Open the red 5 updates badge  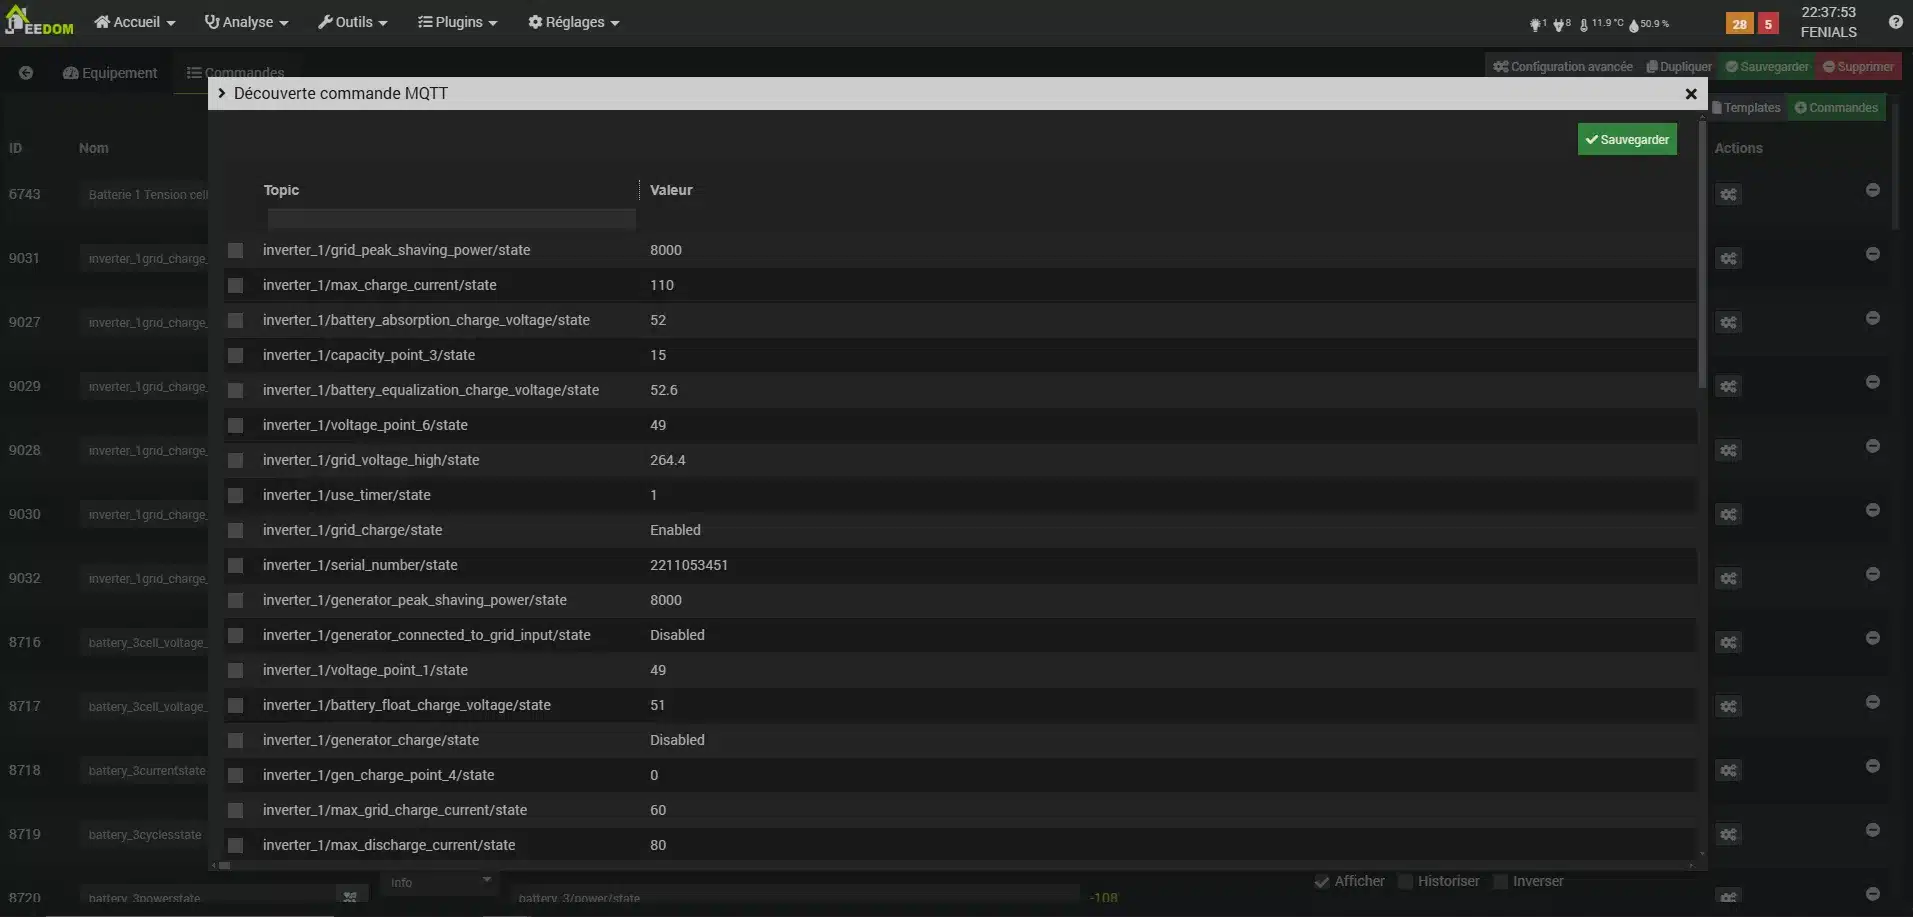tap(1768, 24)
